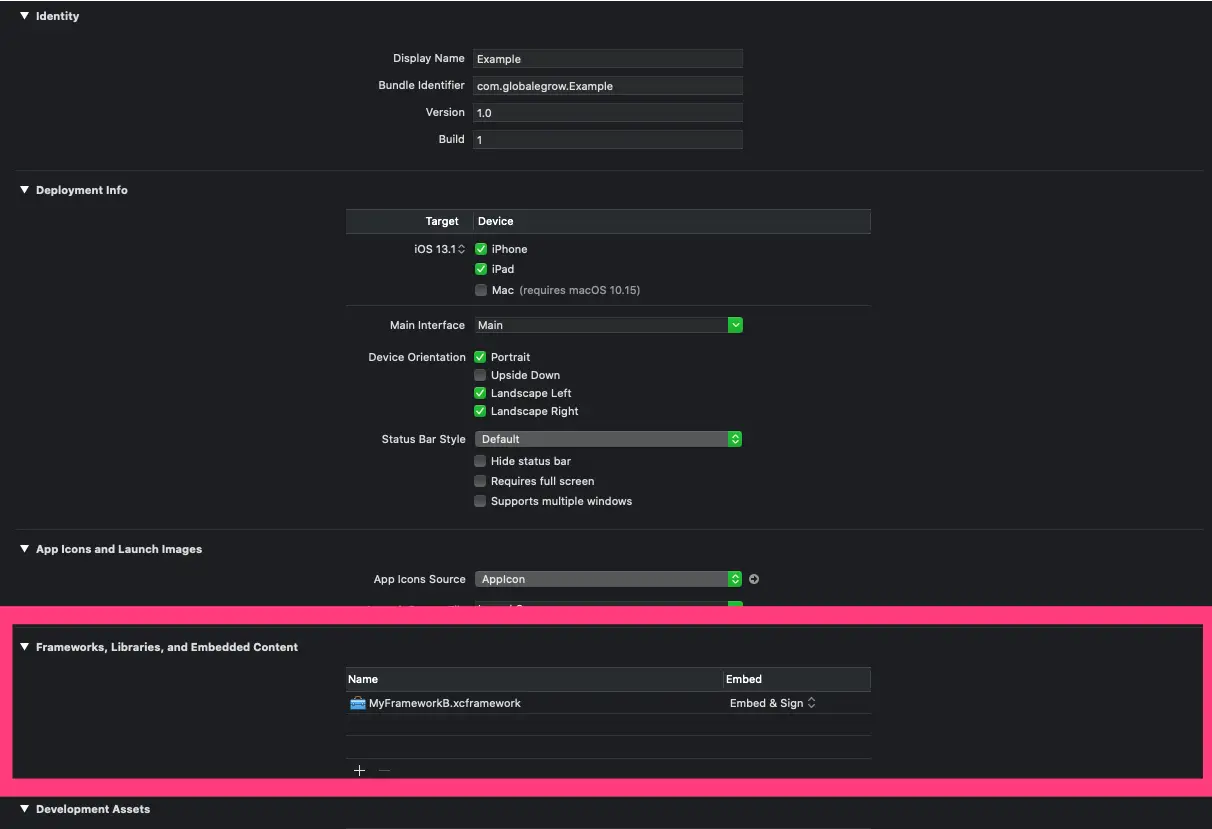Click the Version text field

pos(607,113)
